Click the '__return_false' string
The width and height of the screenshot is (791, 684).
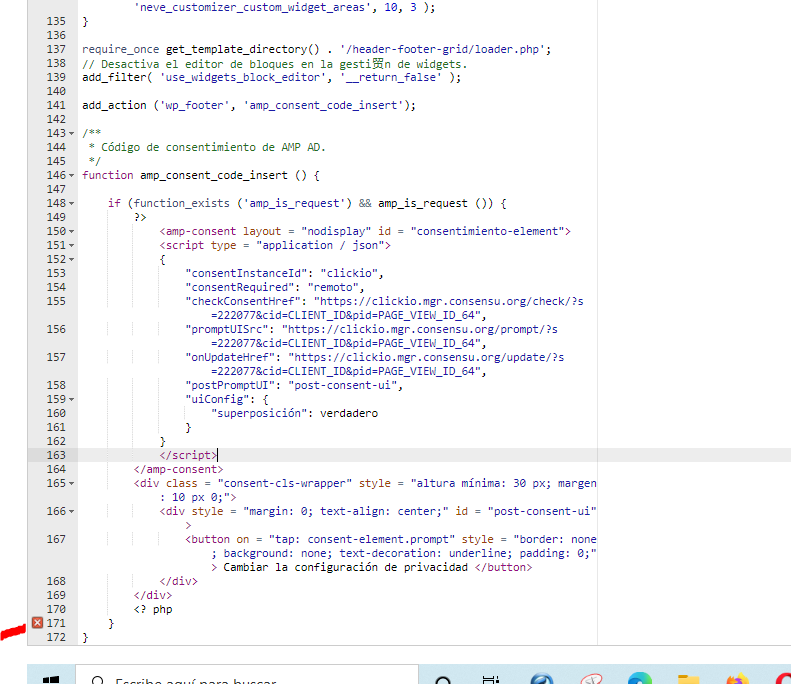[x=391, y=77]
